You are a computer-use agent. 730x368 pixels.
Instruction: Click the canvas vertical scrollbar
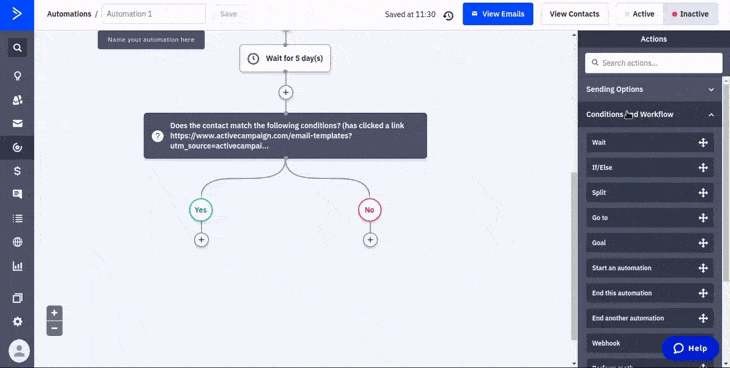pyautogui.click(x=574, y=256)
